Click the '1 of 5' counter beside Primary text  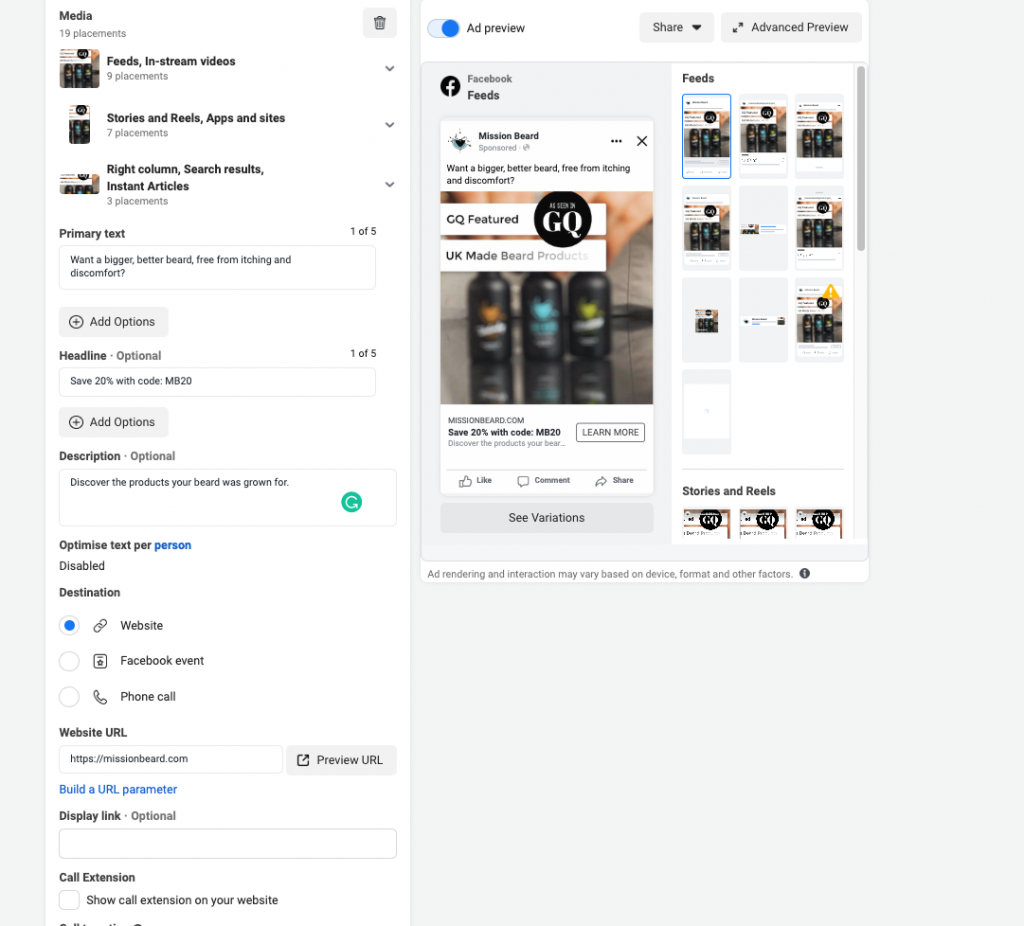click(363, 231)
